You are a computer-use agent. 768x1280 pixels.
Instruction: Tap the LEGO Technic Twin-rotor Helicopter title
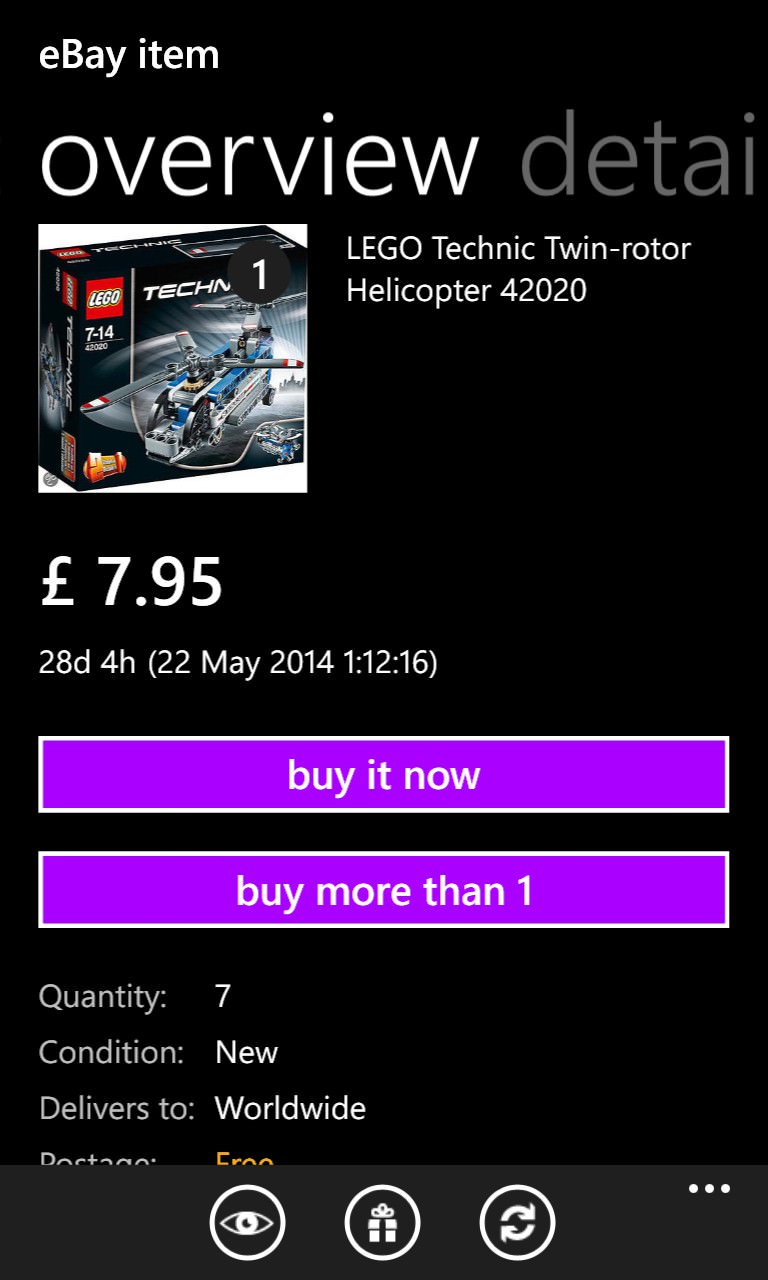(x=518, y=269)
